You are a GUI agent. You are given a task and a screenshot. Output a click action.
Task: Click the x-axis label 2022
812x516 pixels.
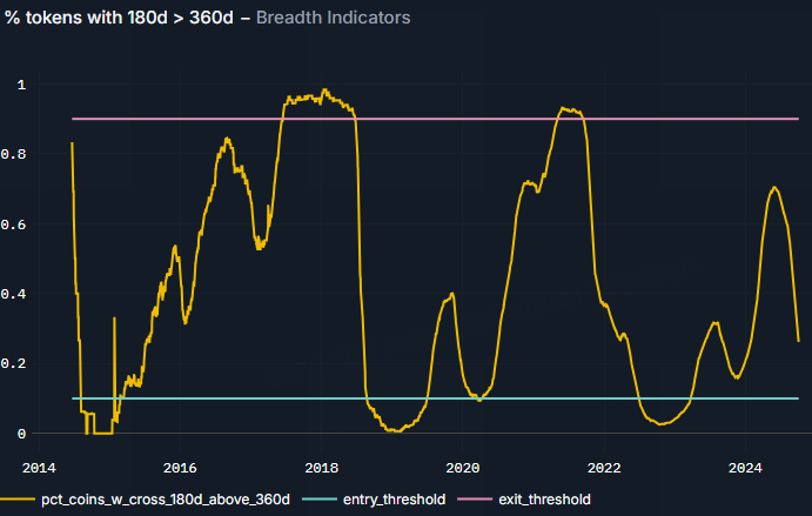coord(604,468)
